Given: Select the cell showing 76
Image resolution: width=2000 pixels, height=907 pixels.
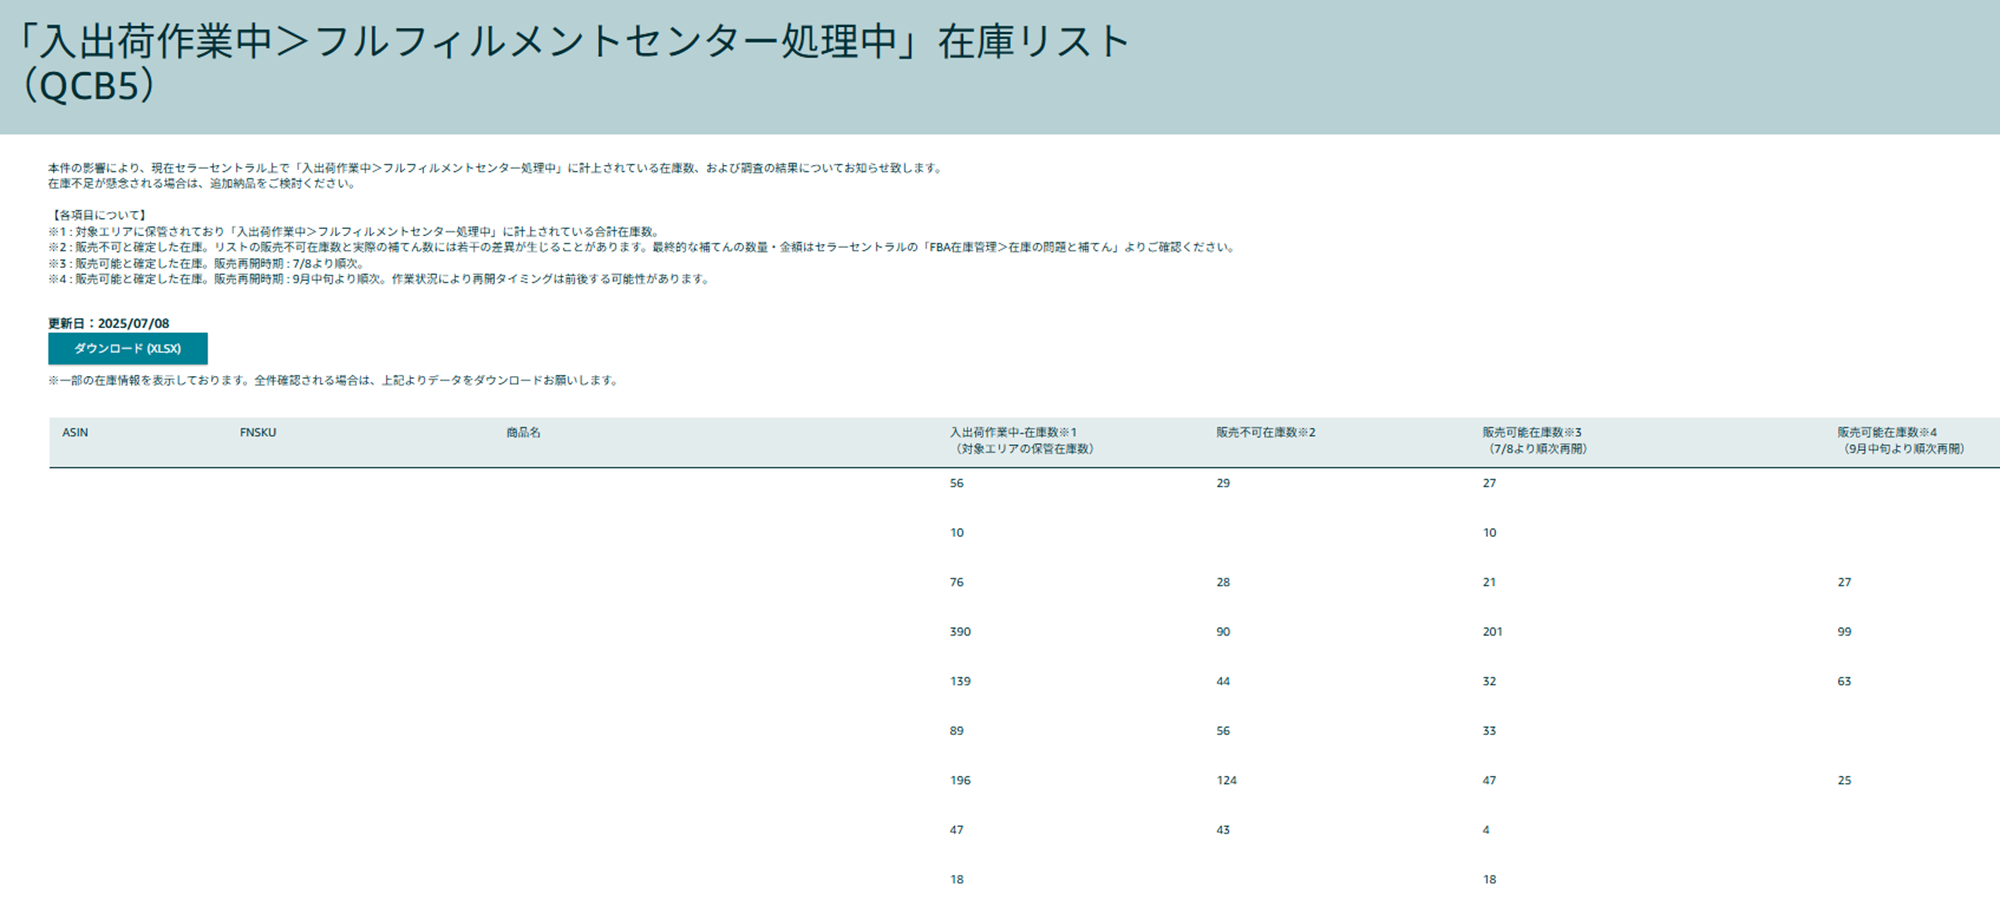Looking at the screenshot, I should tap(957, 583).
